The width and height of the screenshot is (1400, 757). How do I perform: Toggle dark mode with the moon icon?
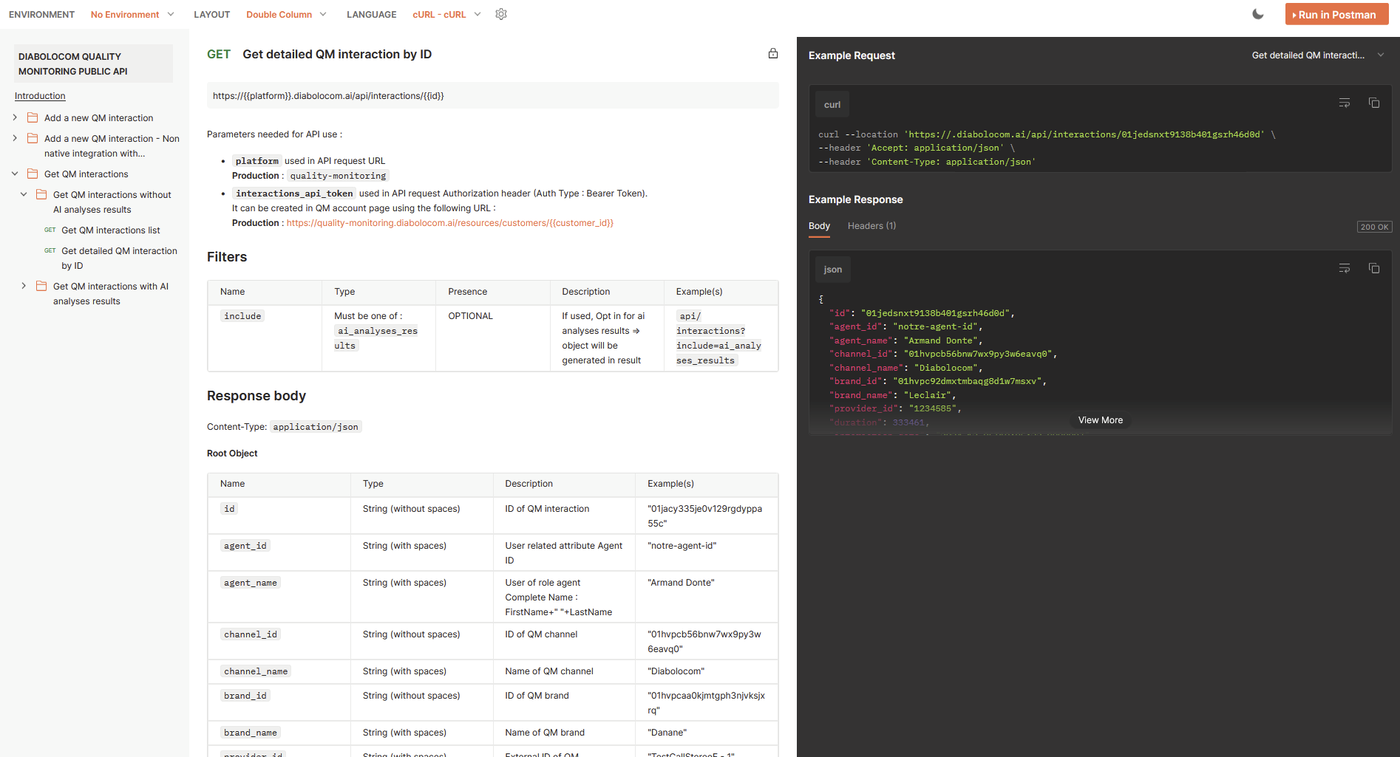coord(1258,14)
